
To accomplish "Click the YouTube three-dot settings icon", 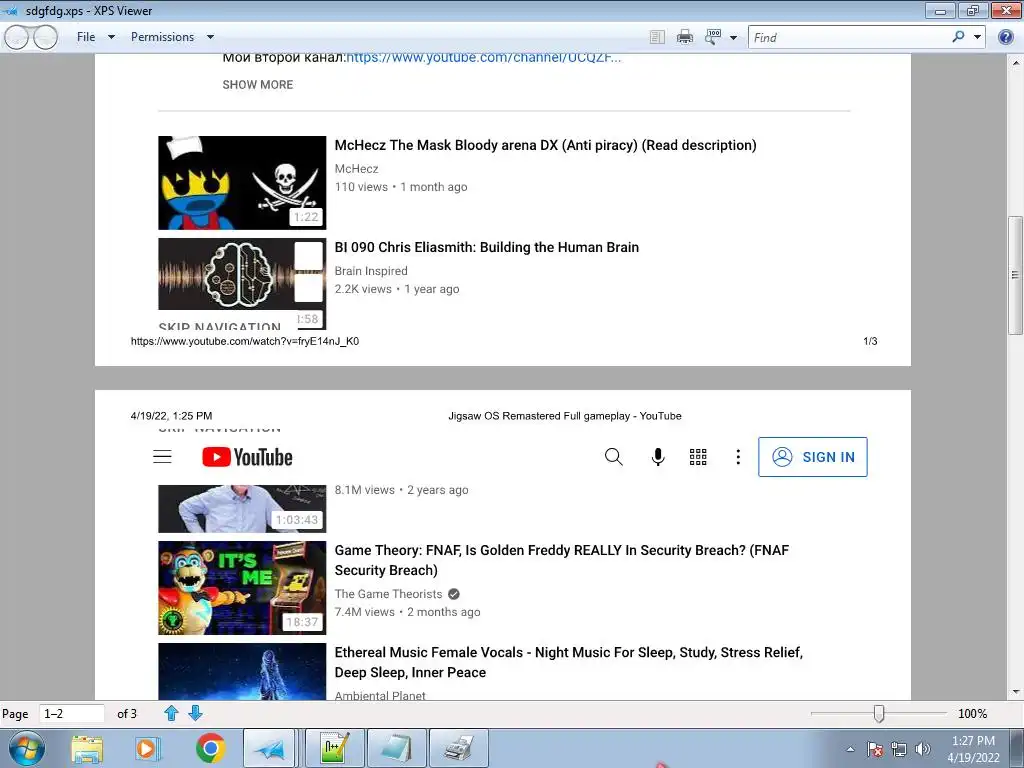I will click(738, 456).
